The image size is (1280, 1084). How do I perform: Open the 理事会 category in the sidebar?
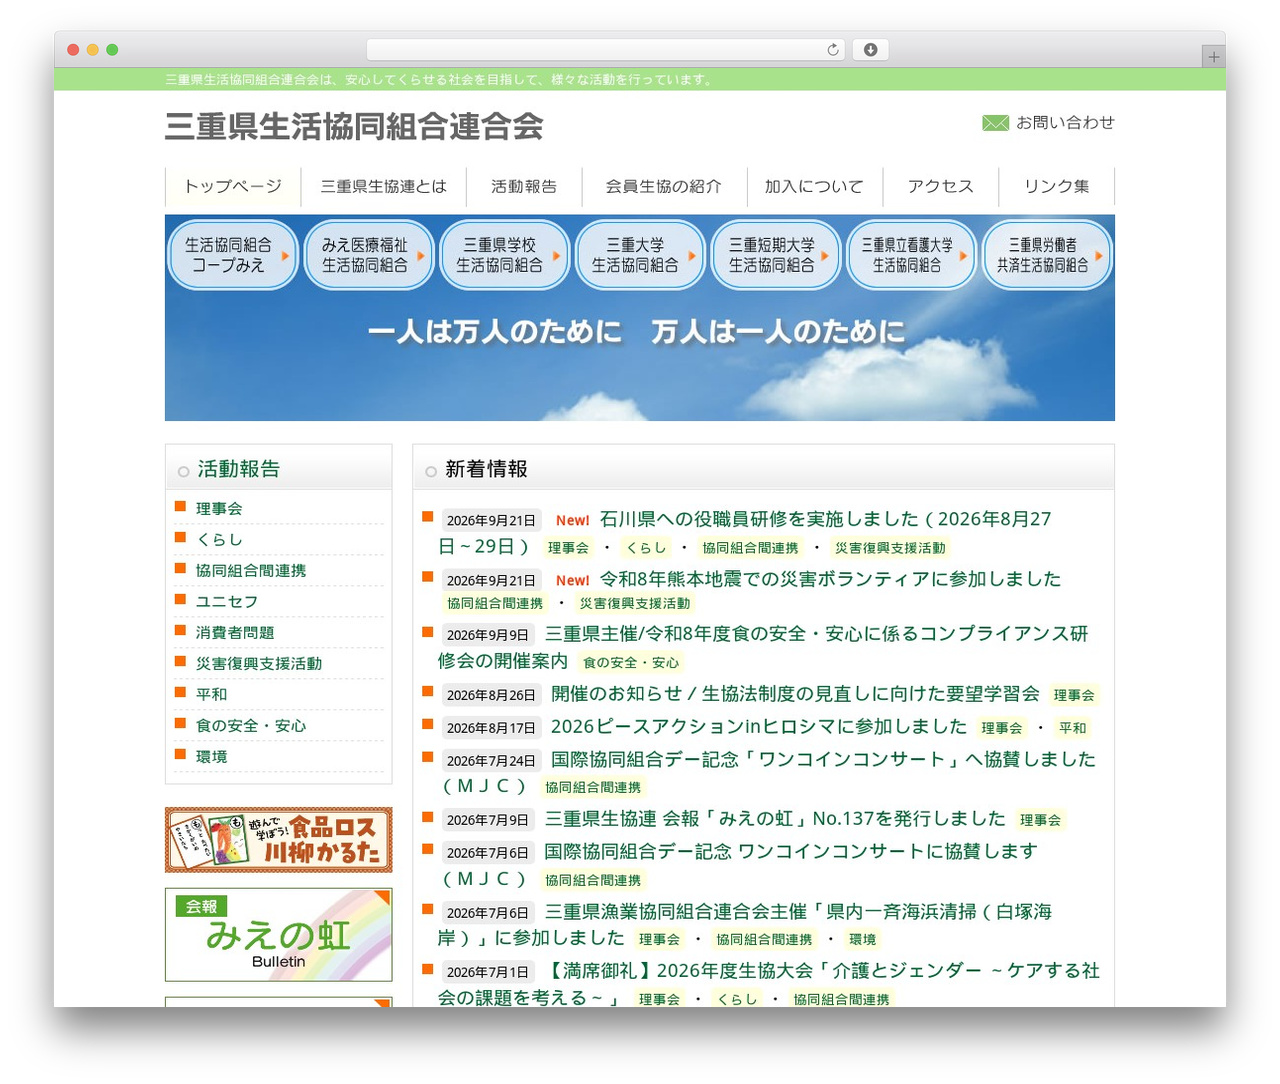click(x=219, y=509)
